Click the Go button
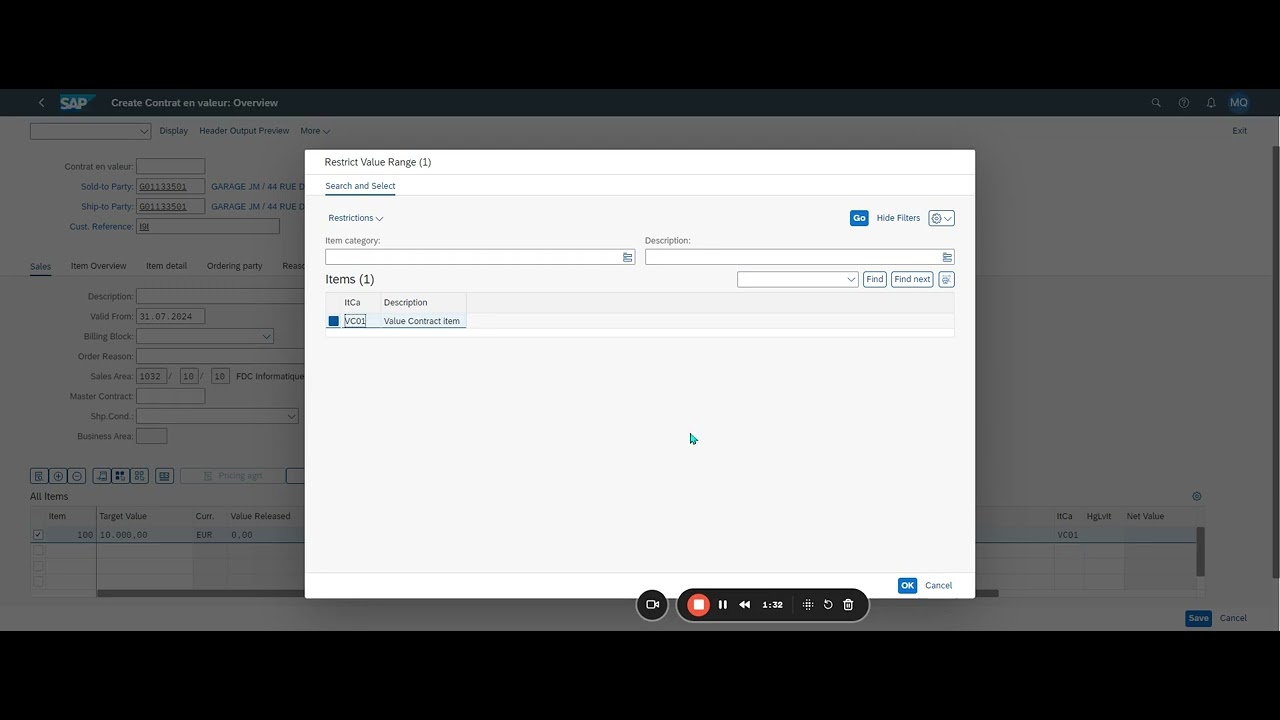 859,218
